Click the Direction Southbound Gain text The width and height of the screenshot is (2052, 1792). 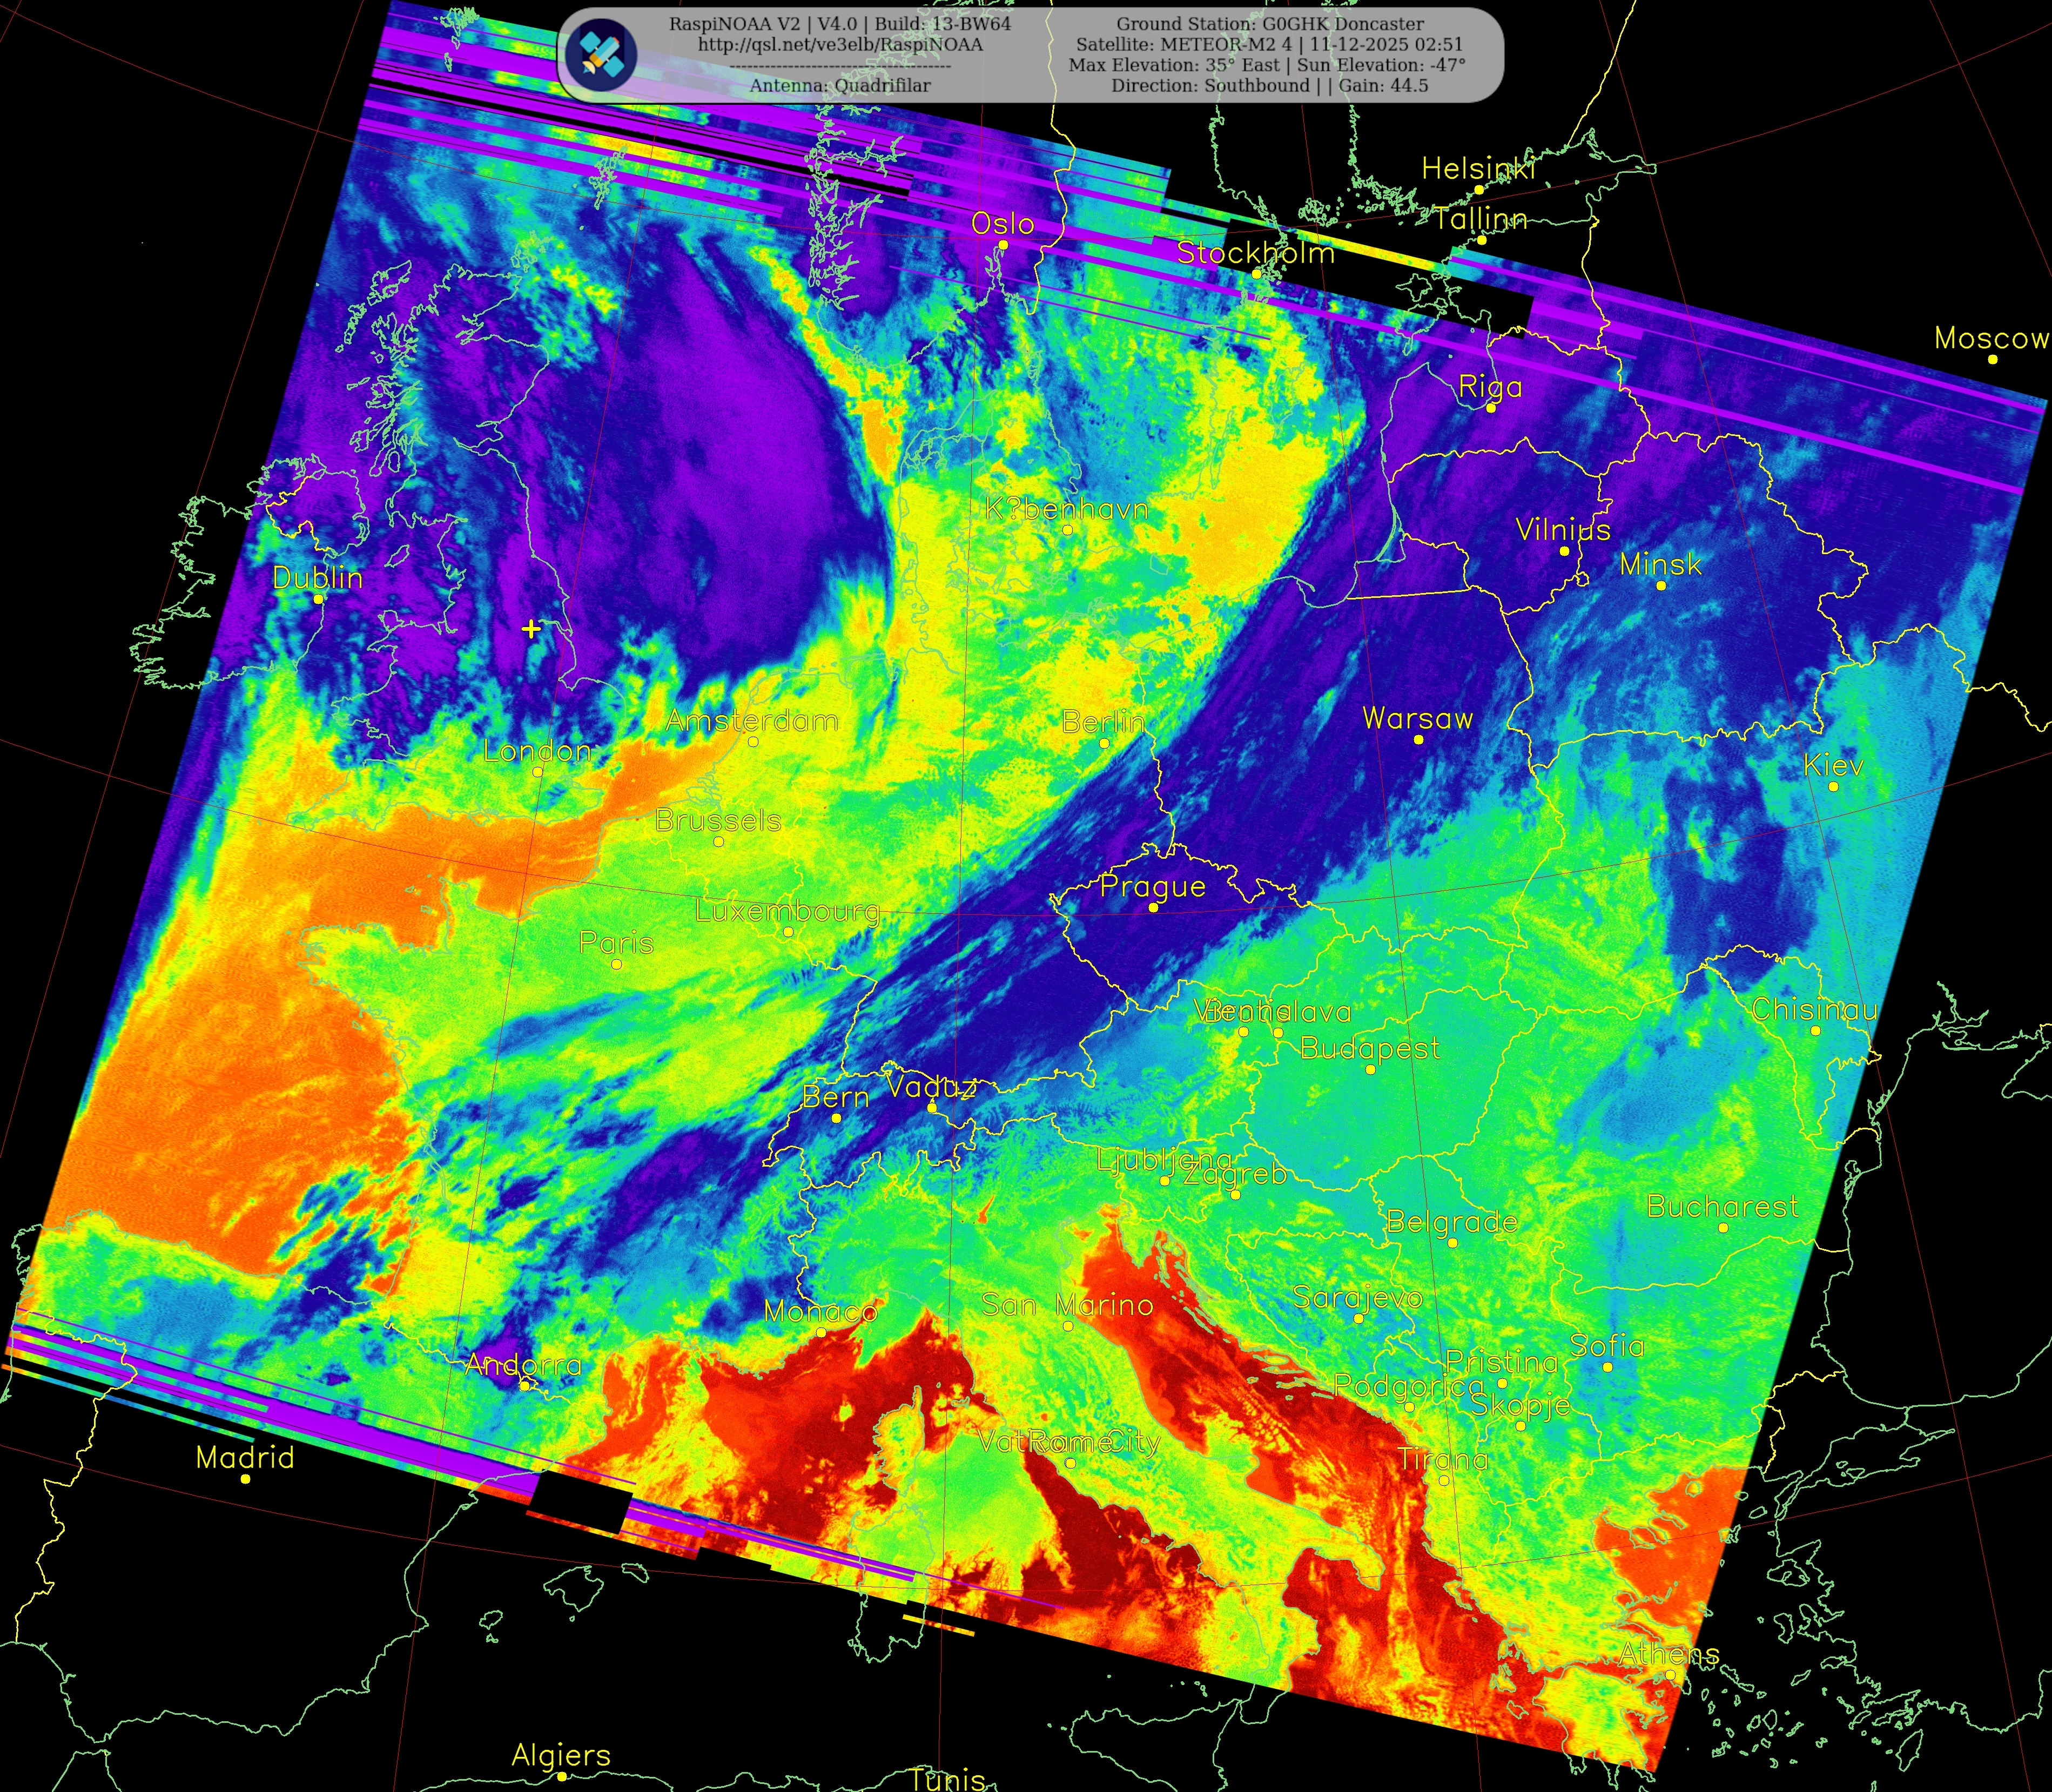[1270, 86]
